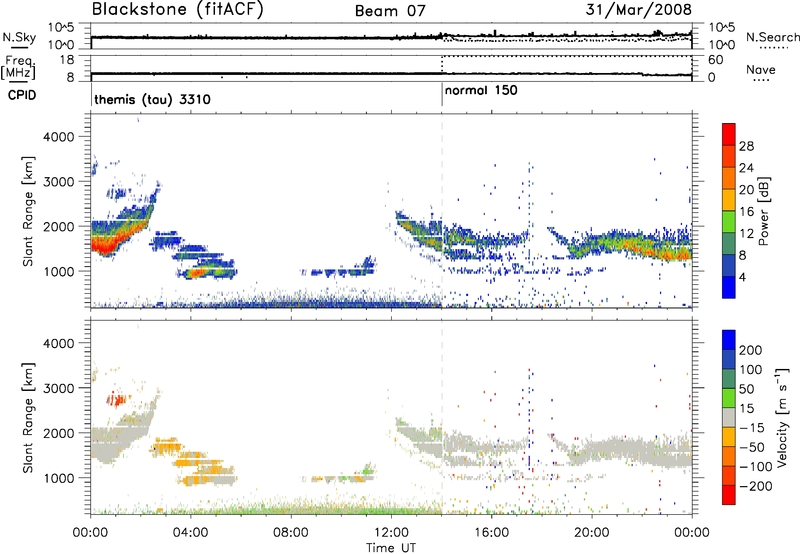Select the '12' label on power colorbar

pos(746,234)
